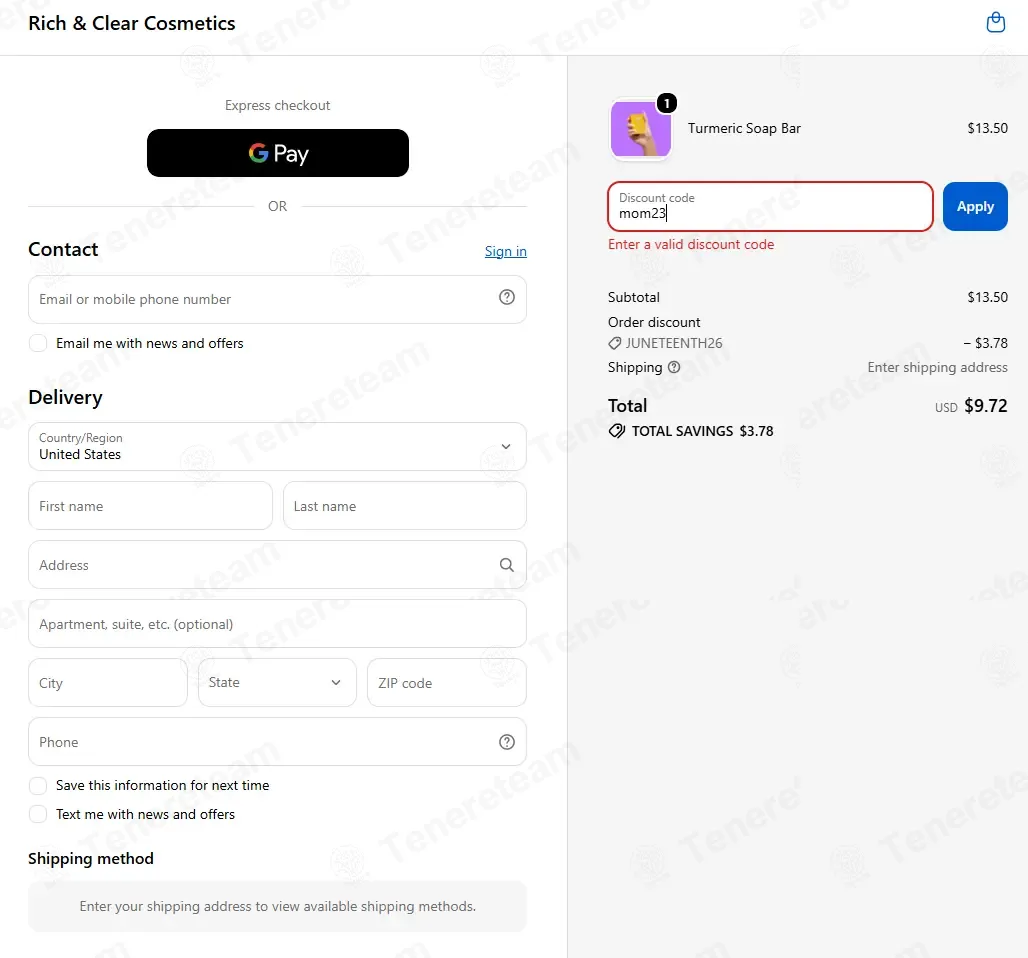The width and height of the screenshot is (1028, 958).
Task: Open the shopping bag cart icon
Action: 995,22
